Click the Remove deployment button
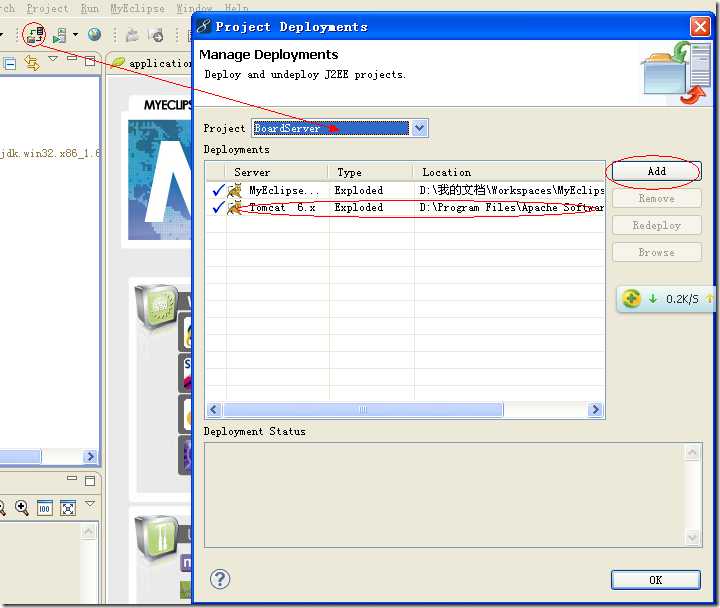 656,198
